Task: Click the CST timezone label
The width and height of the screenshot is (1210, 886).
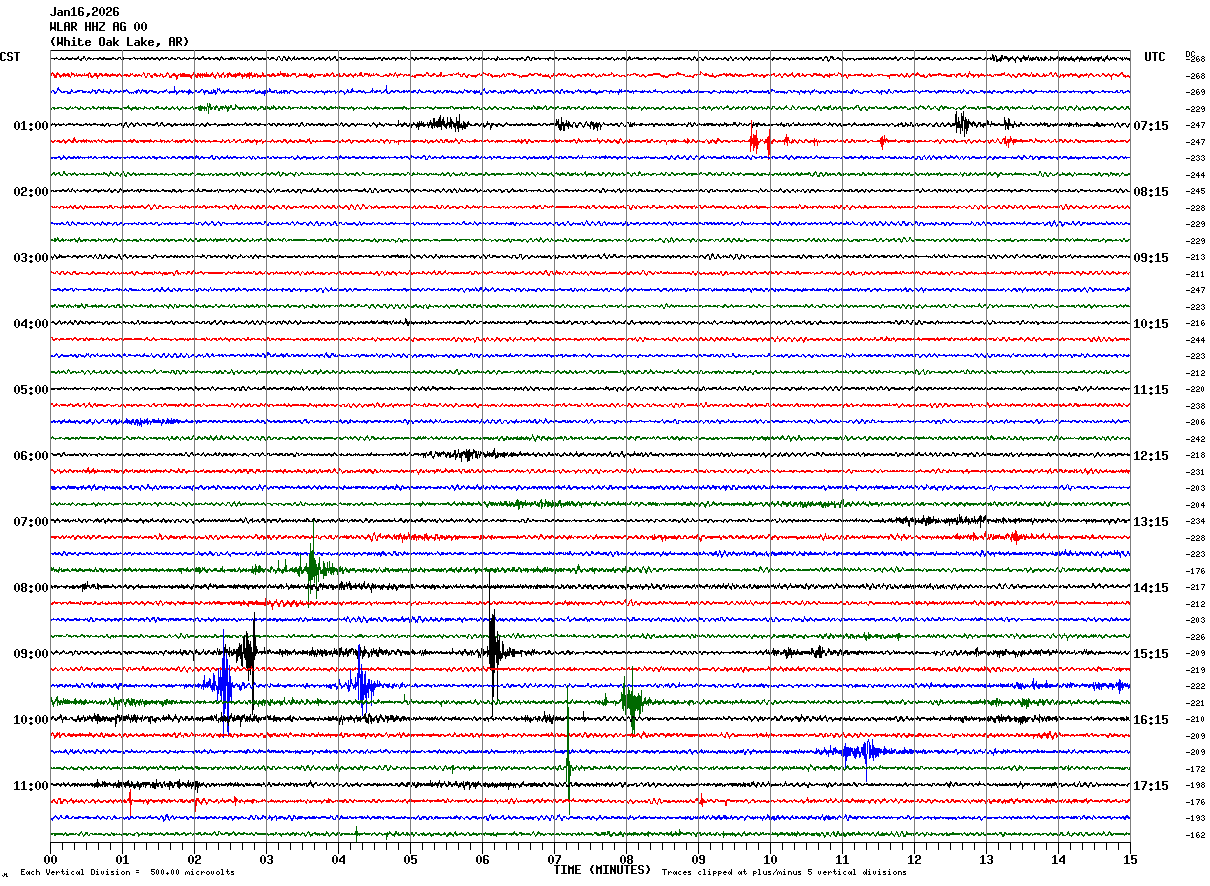Action: click(10, 57)
